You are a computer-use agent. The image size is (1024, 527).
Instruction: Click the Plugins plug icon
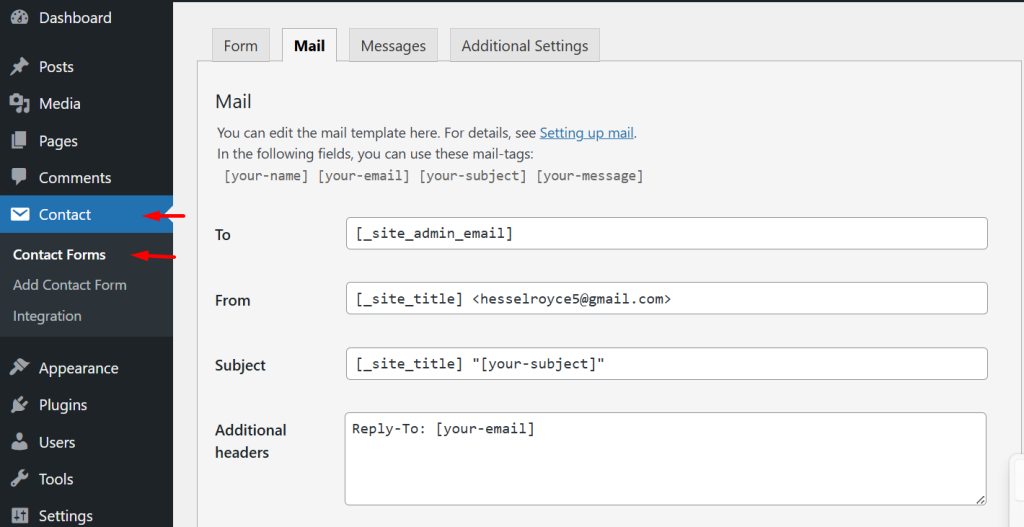click(x=20, y=404)
